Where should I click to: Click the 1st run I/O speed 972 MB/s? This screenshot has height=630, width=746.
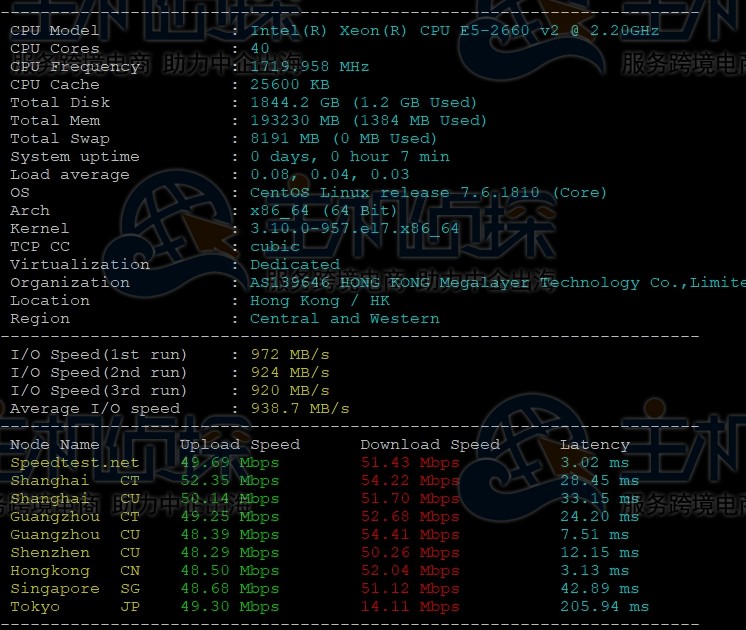click(x=290, y=354)
